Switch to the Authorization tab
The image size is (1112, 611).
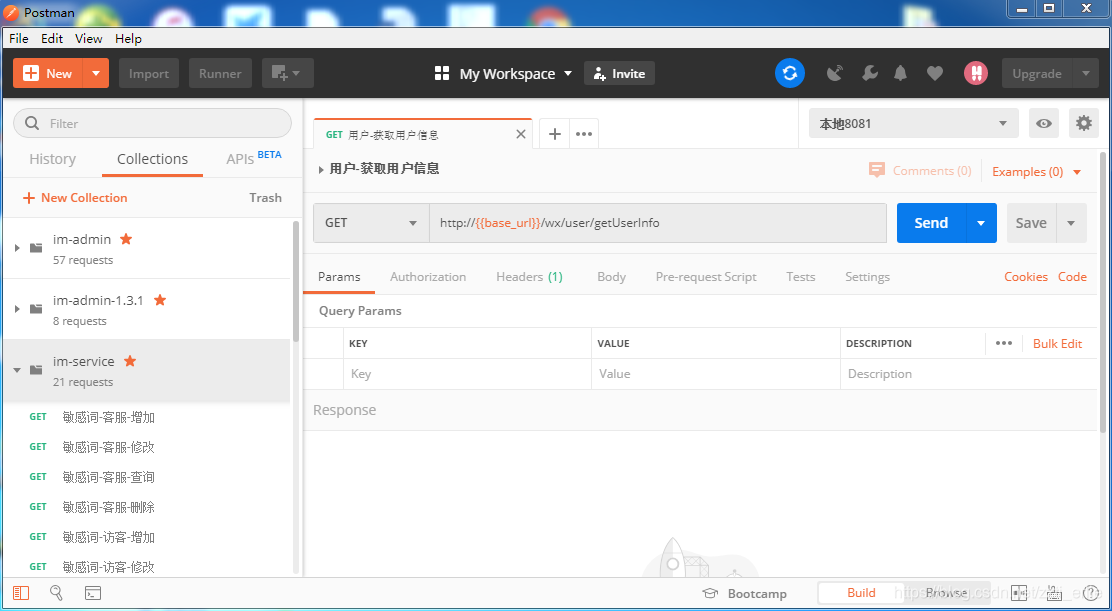(x=428, y=277)
